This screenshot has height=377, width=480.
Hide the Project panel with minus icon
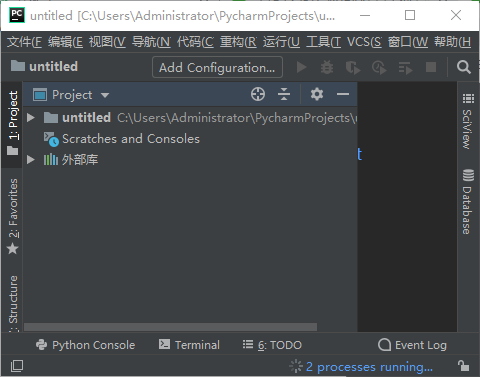coord(343,94)
